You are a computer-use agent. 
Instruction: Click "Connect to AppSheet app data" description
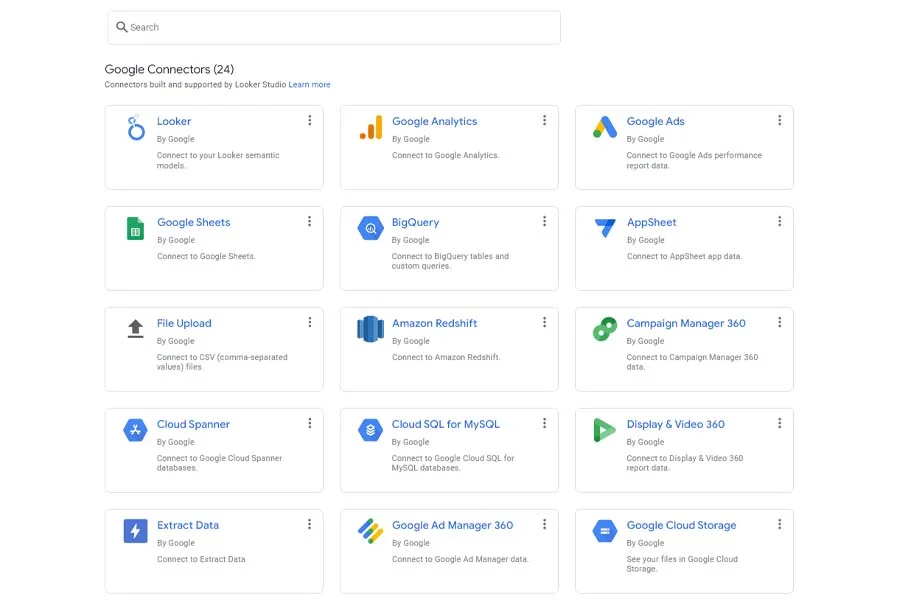click(684, 256)
